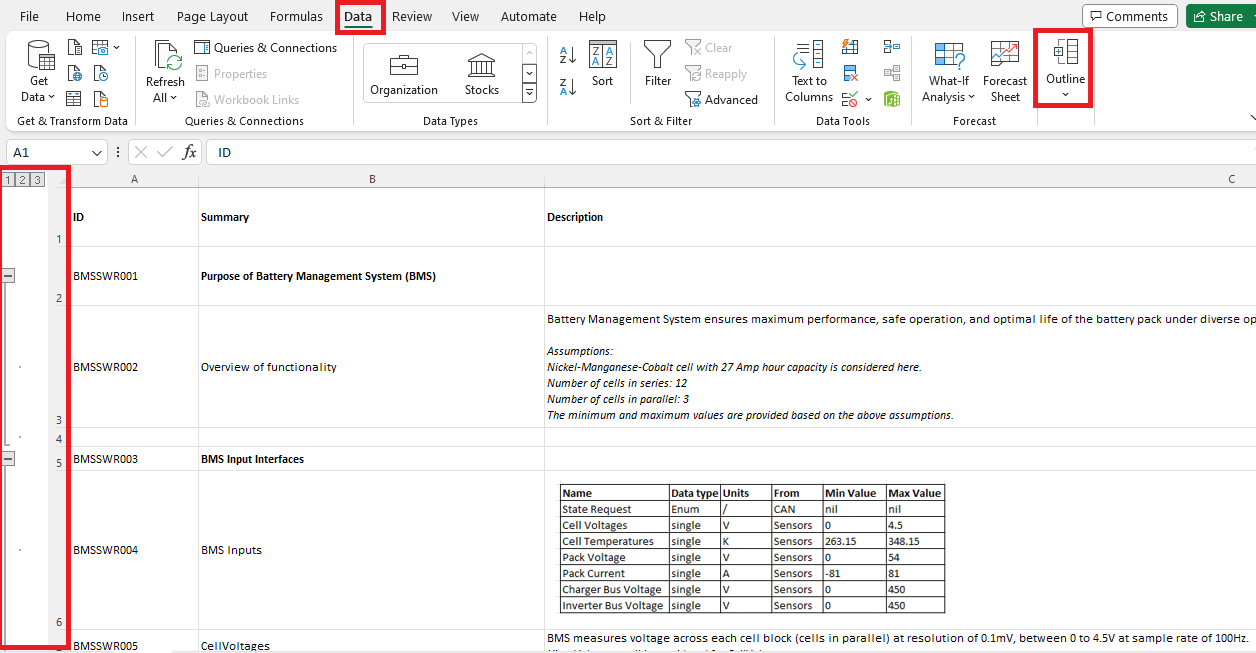Open the Review ribbon tab
The height and width of the screenshot is (653, 1256).
click(411, 16)
